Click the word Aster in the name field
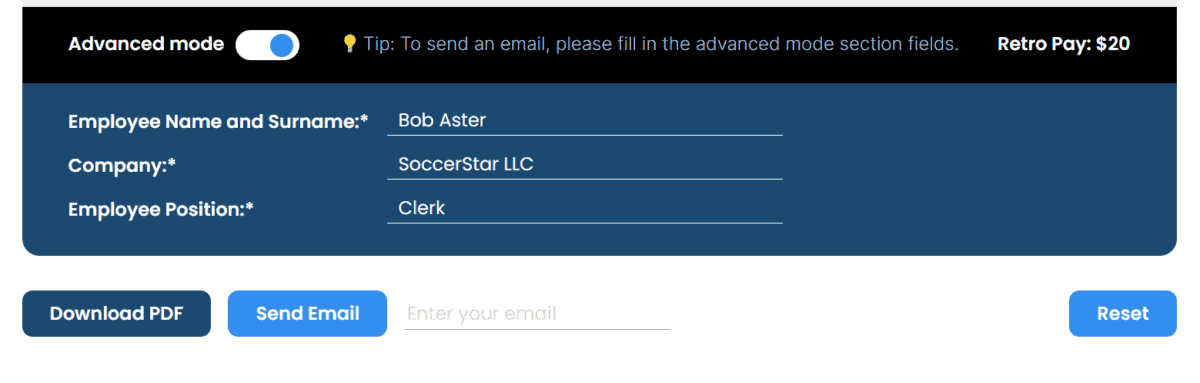The image size is (1200, 383). [x=463, y=121]
